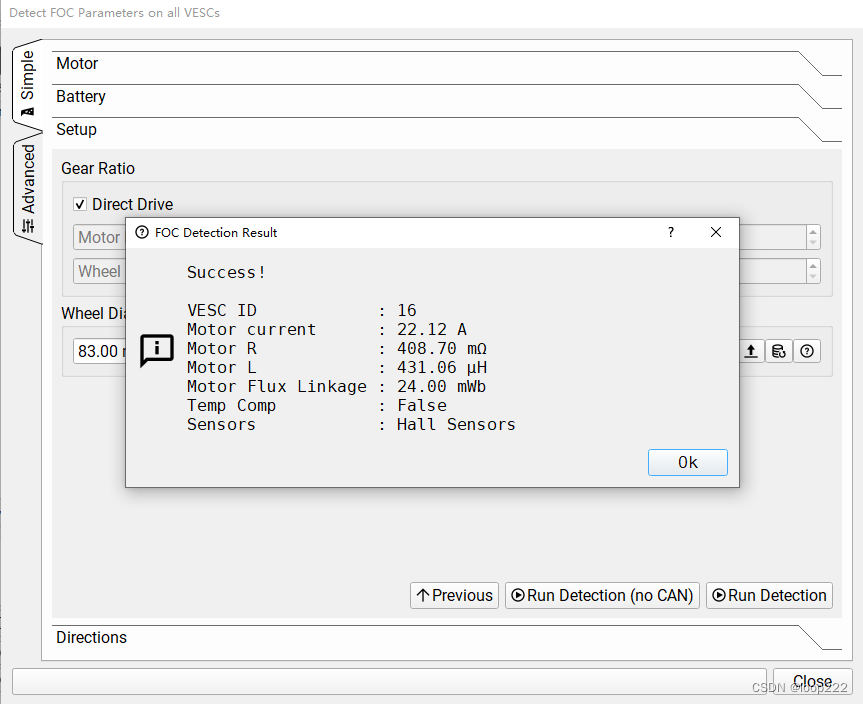Click the upload arrow icon button

(751, 351)
